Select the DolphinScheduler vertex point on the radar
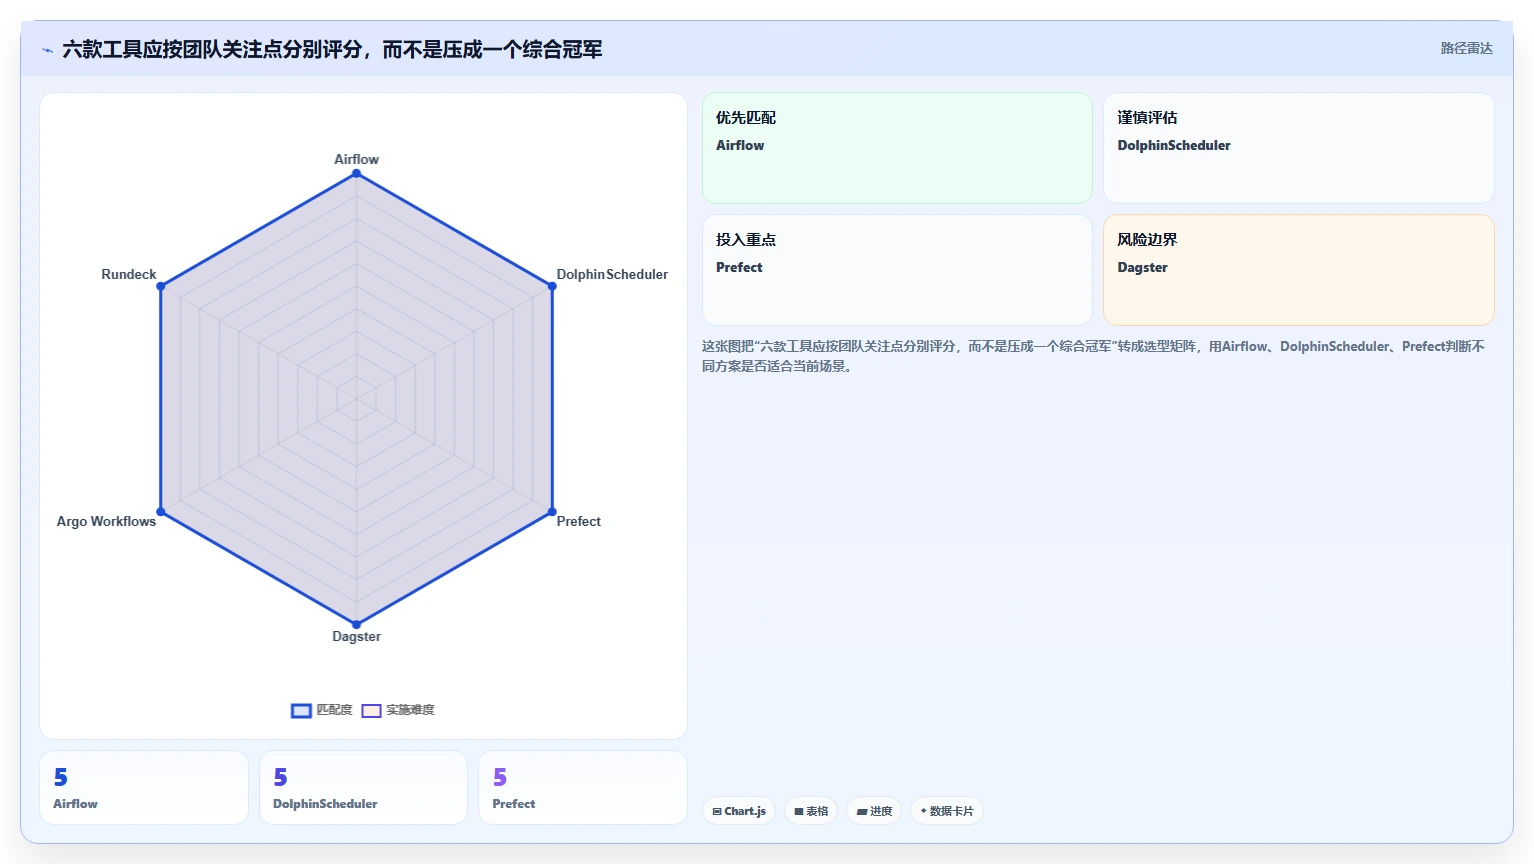1534x864 pixels. [552, 286]
